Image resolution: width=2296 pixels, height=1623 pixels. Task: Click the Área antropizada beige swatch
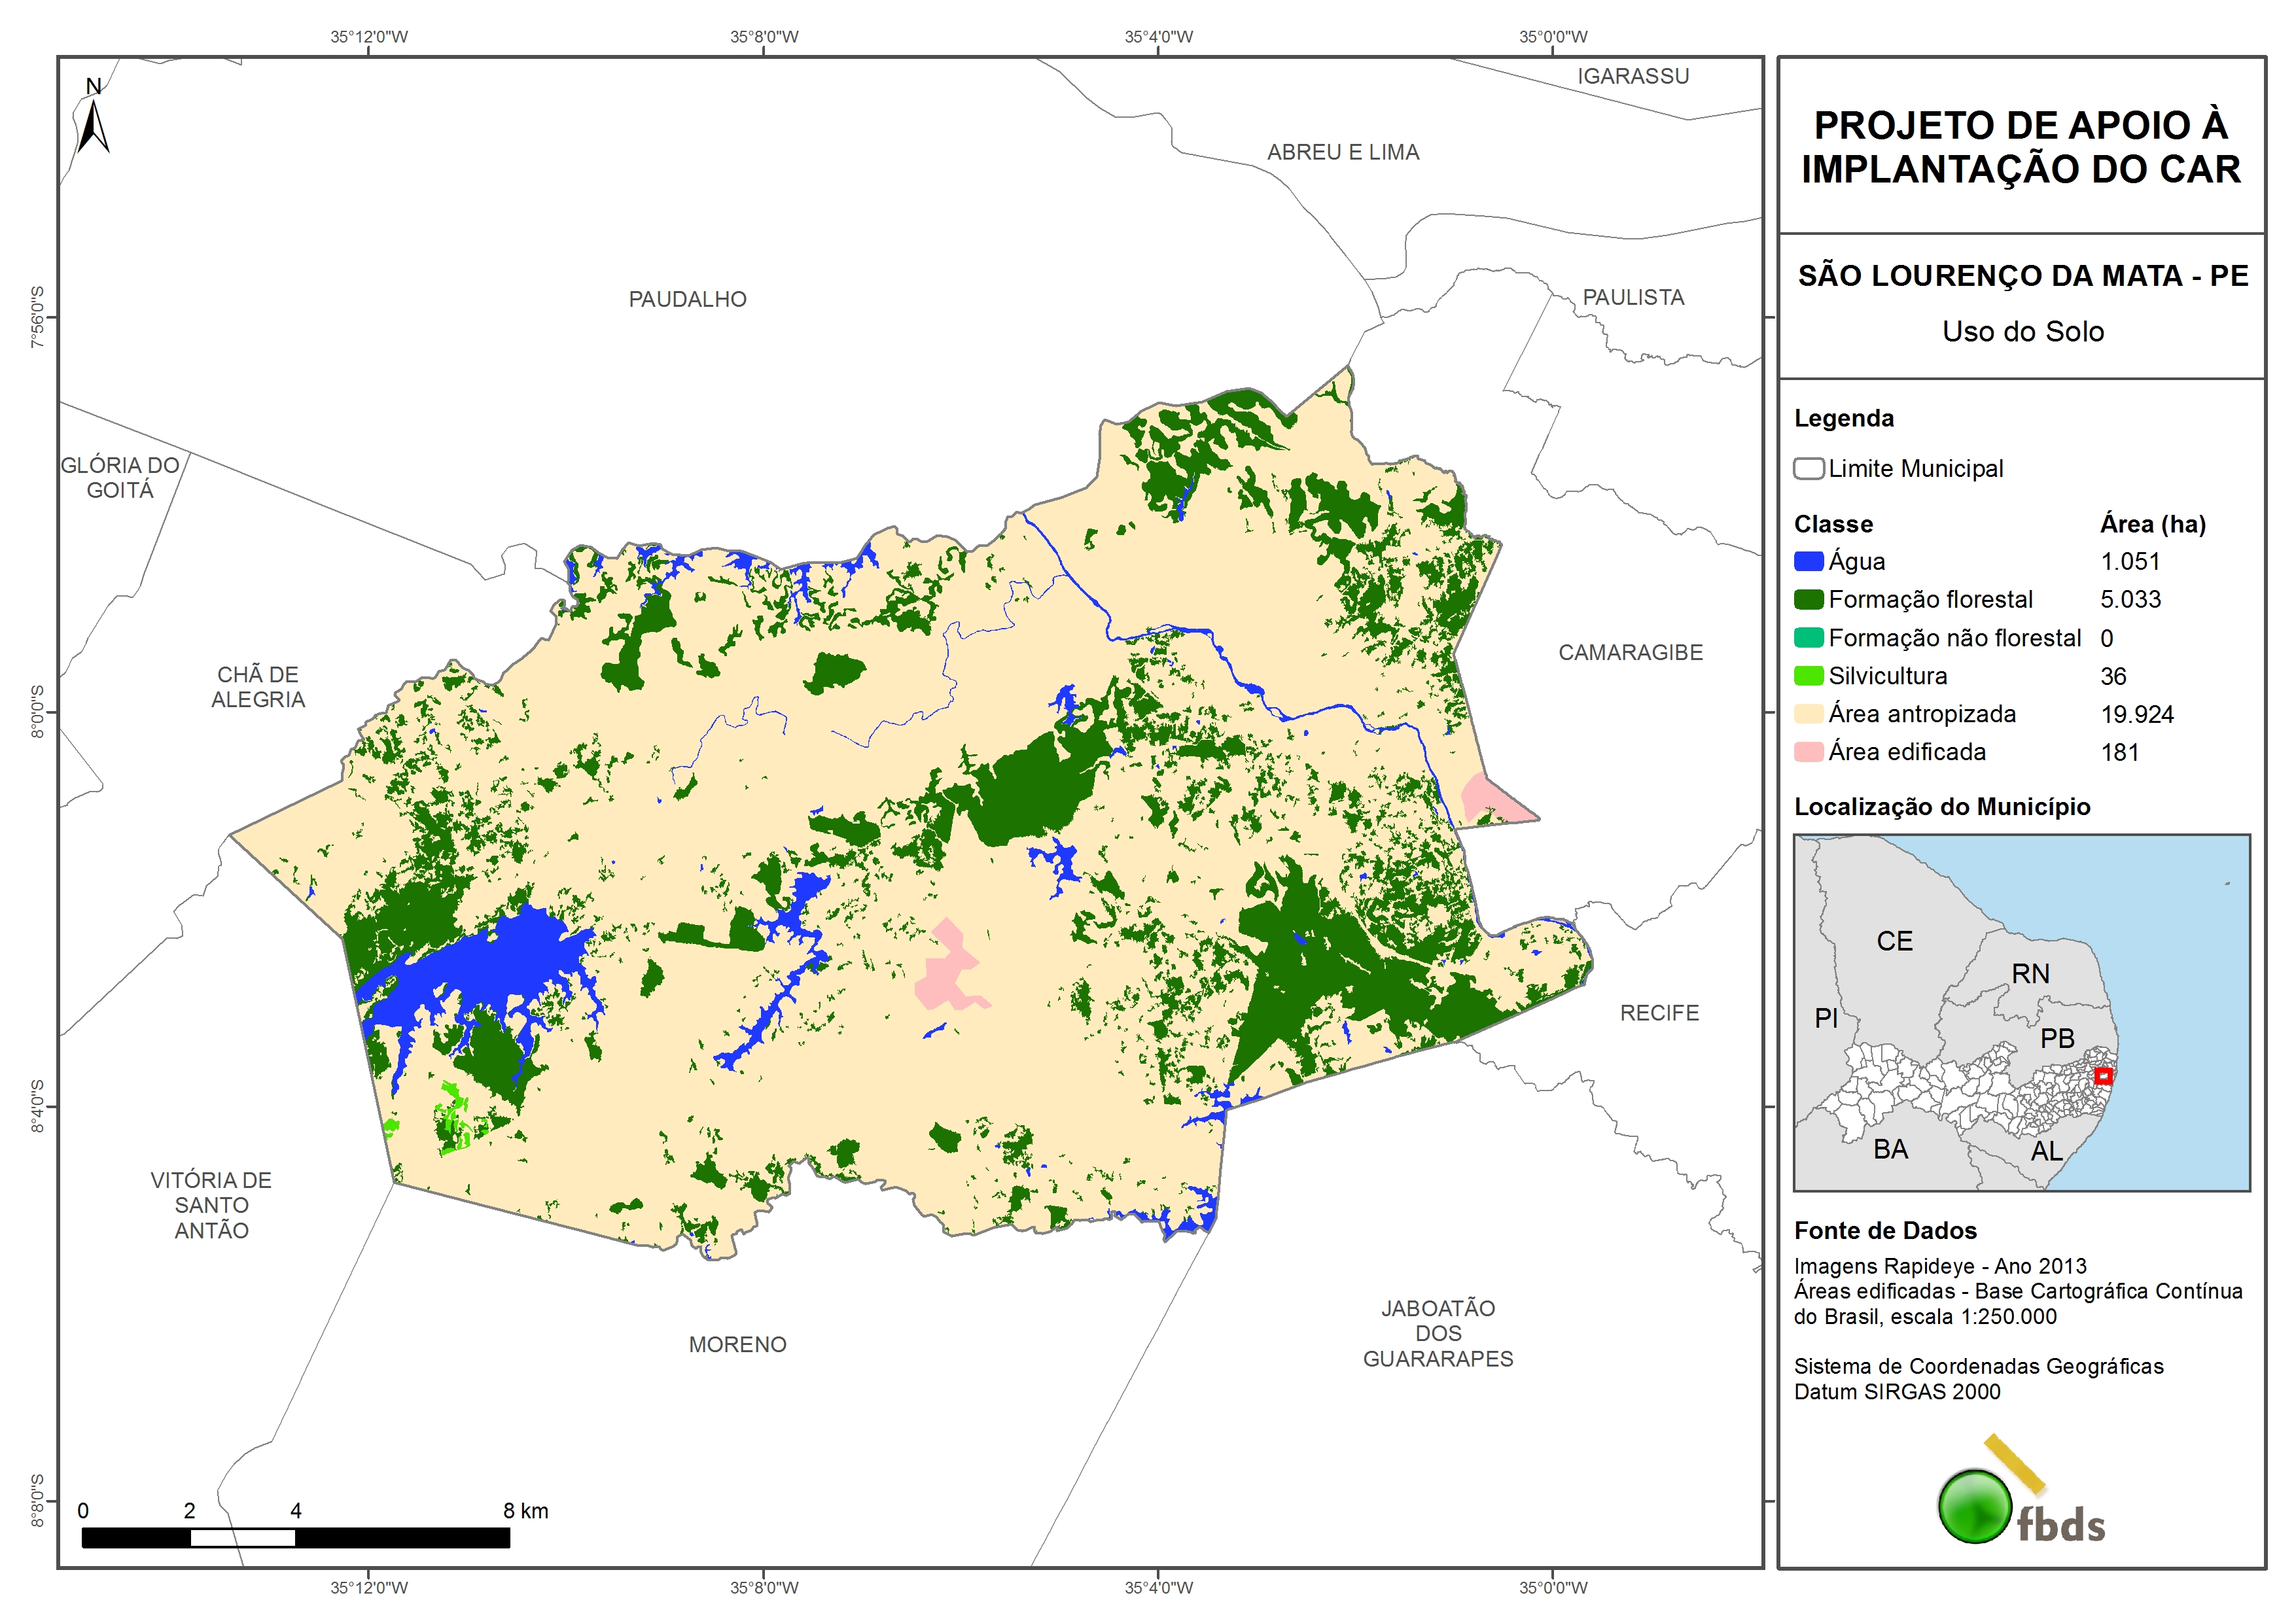click(1808, 714)
